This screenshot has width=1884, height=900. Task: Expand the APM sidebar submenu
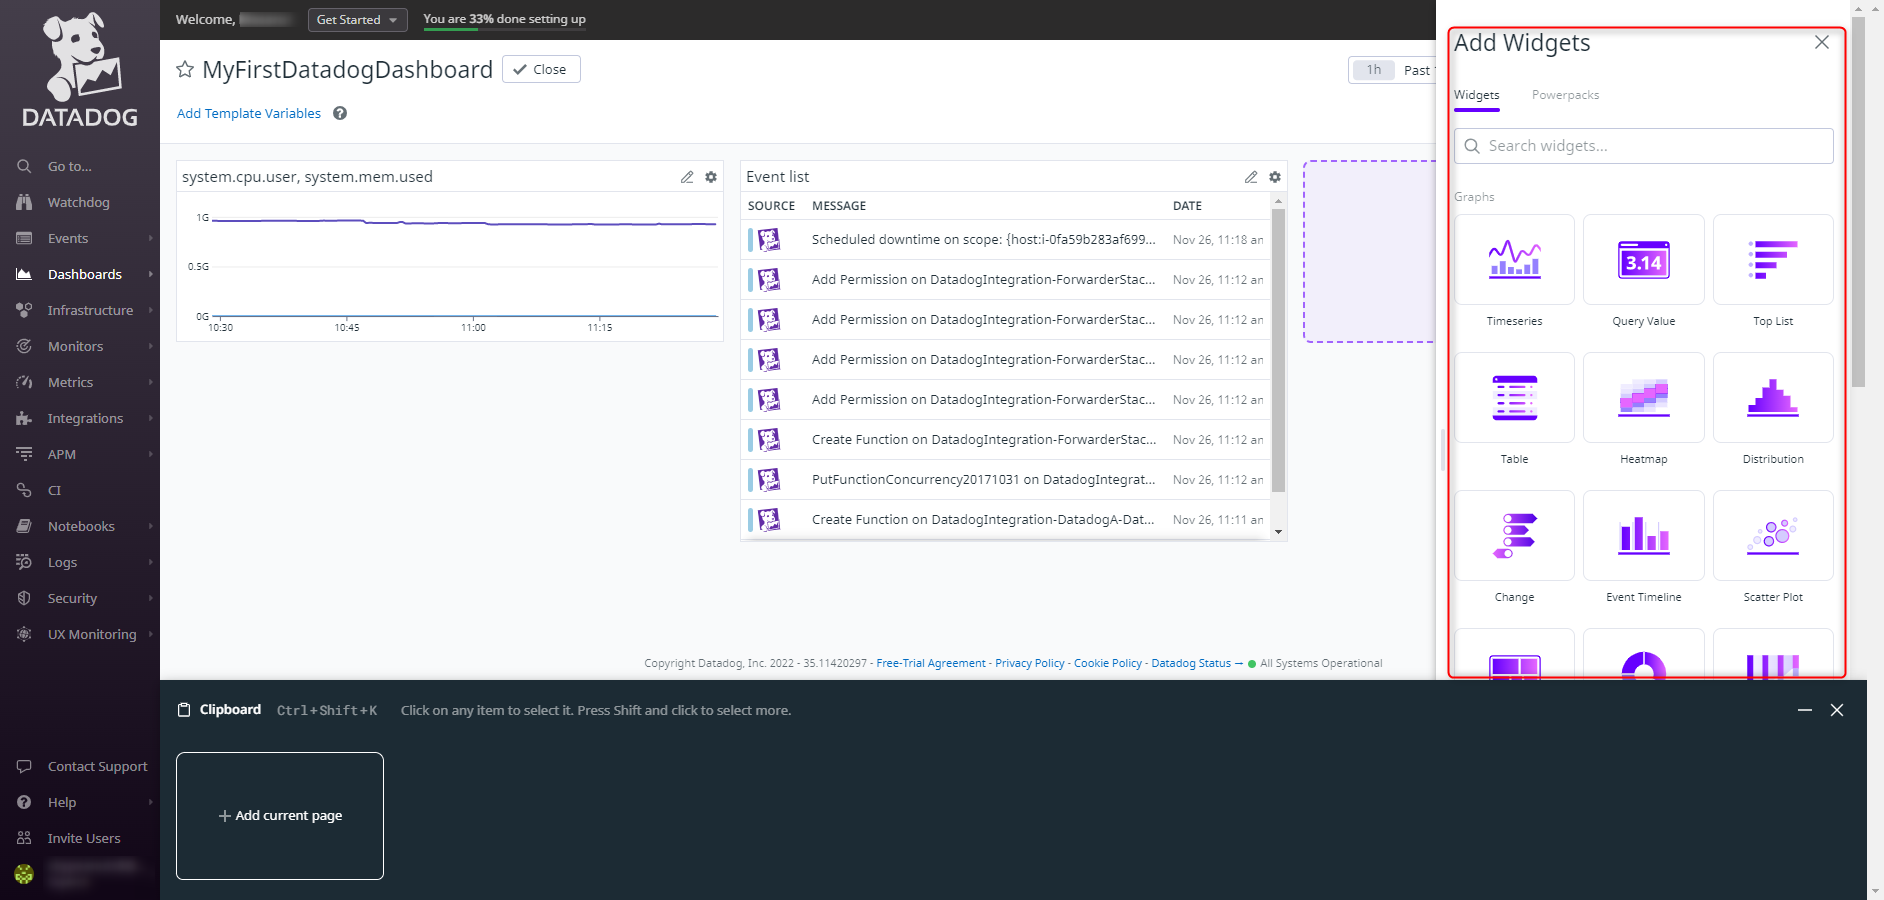pyautogui.click(x=151, y=454)
